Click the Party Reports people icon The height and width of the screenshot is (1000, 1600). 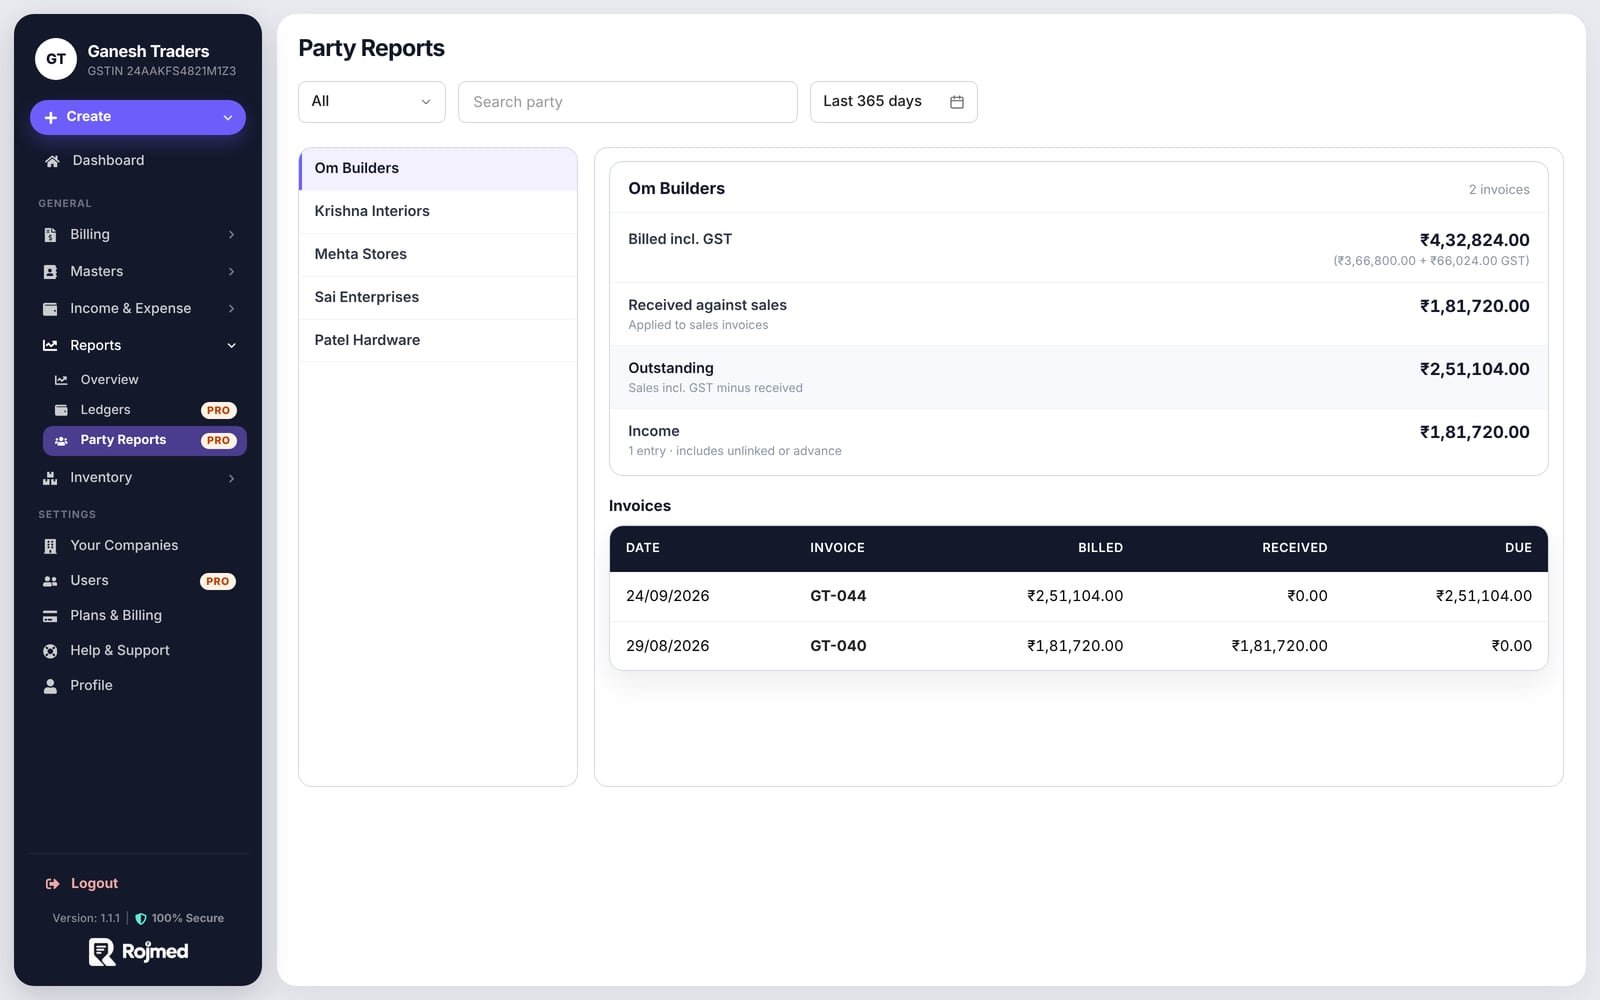click(61, 440)
